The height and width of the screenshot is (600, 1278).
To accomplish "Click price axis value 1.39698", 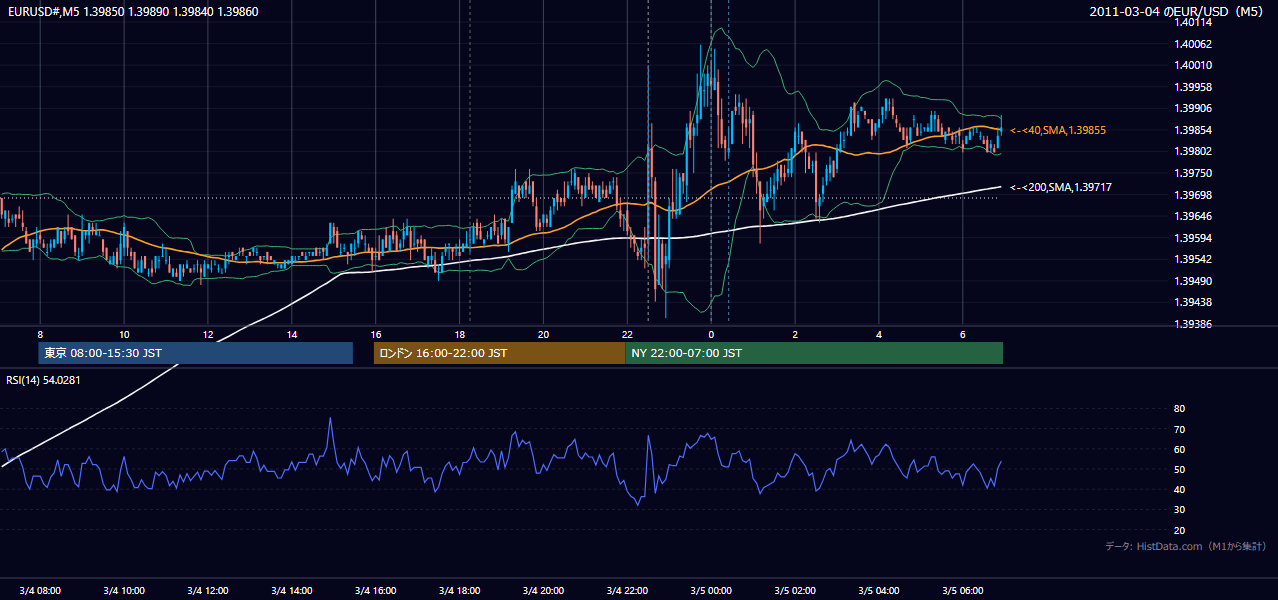I will [1195, 195].
